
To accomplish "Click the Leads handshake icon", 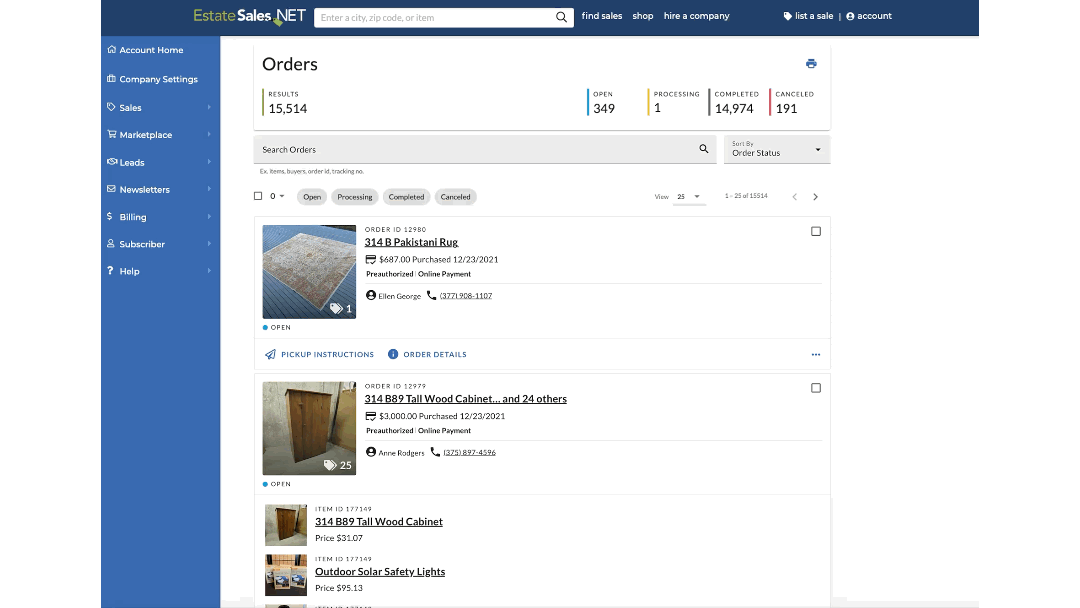I will point(112,162).
